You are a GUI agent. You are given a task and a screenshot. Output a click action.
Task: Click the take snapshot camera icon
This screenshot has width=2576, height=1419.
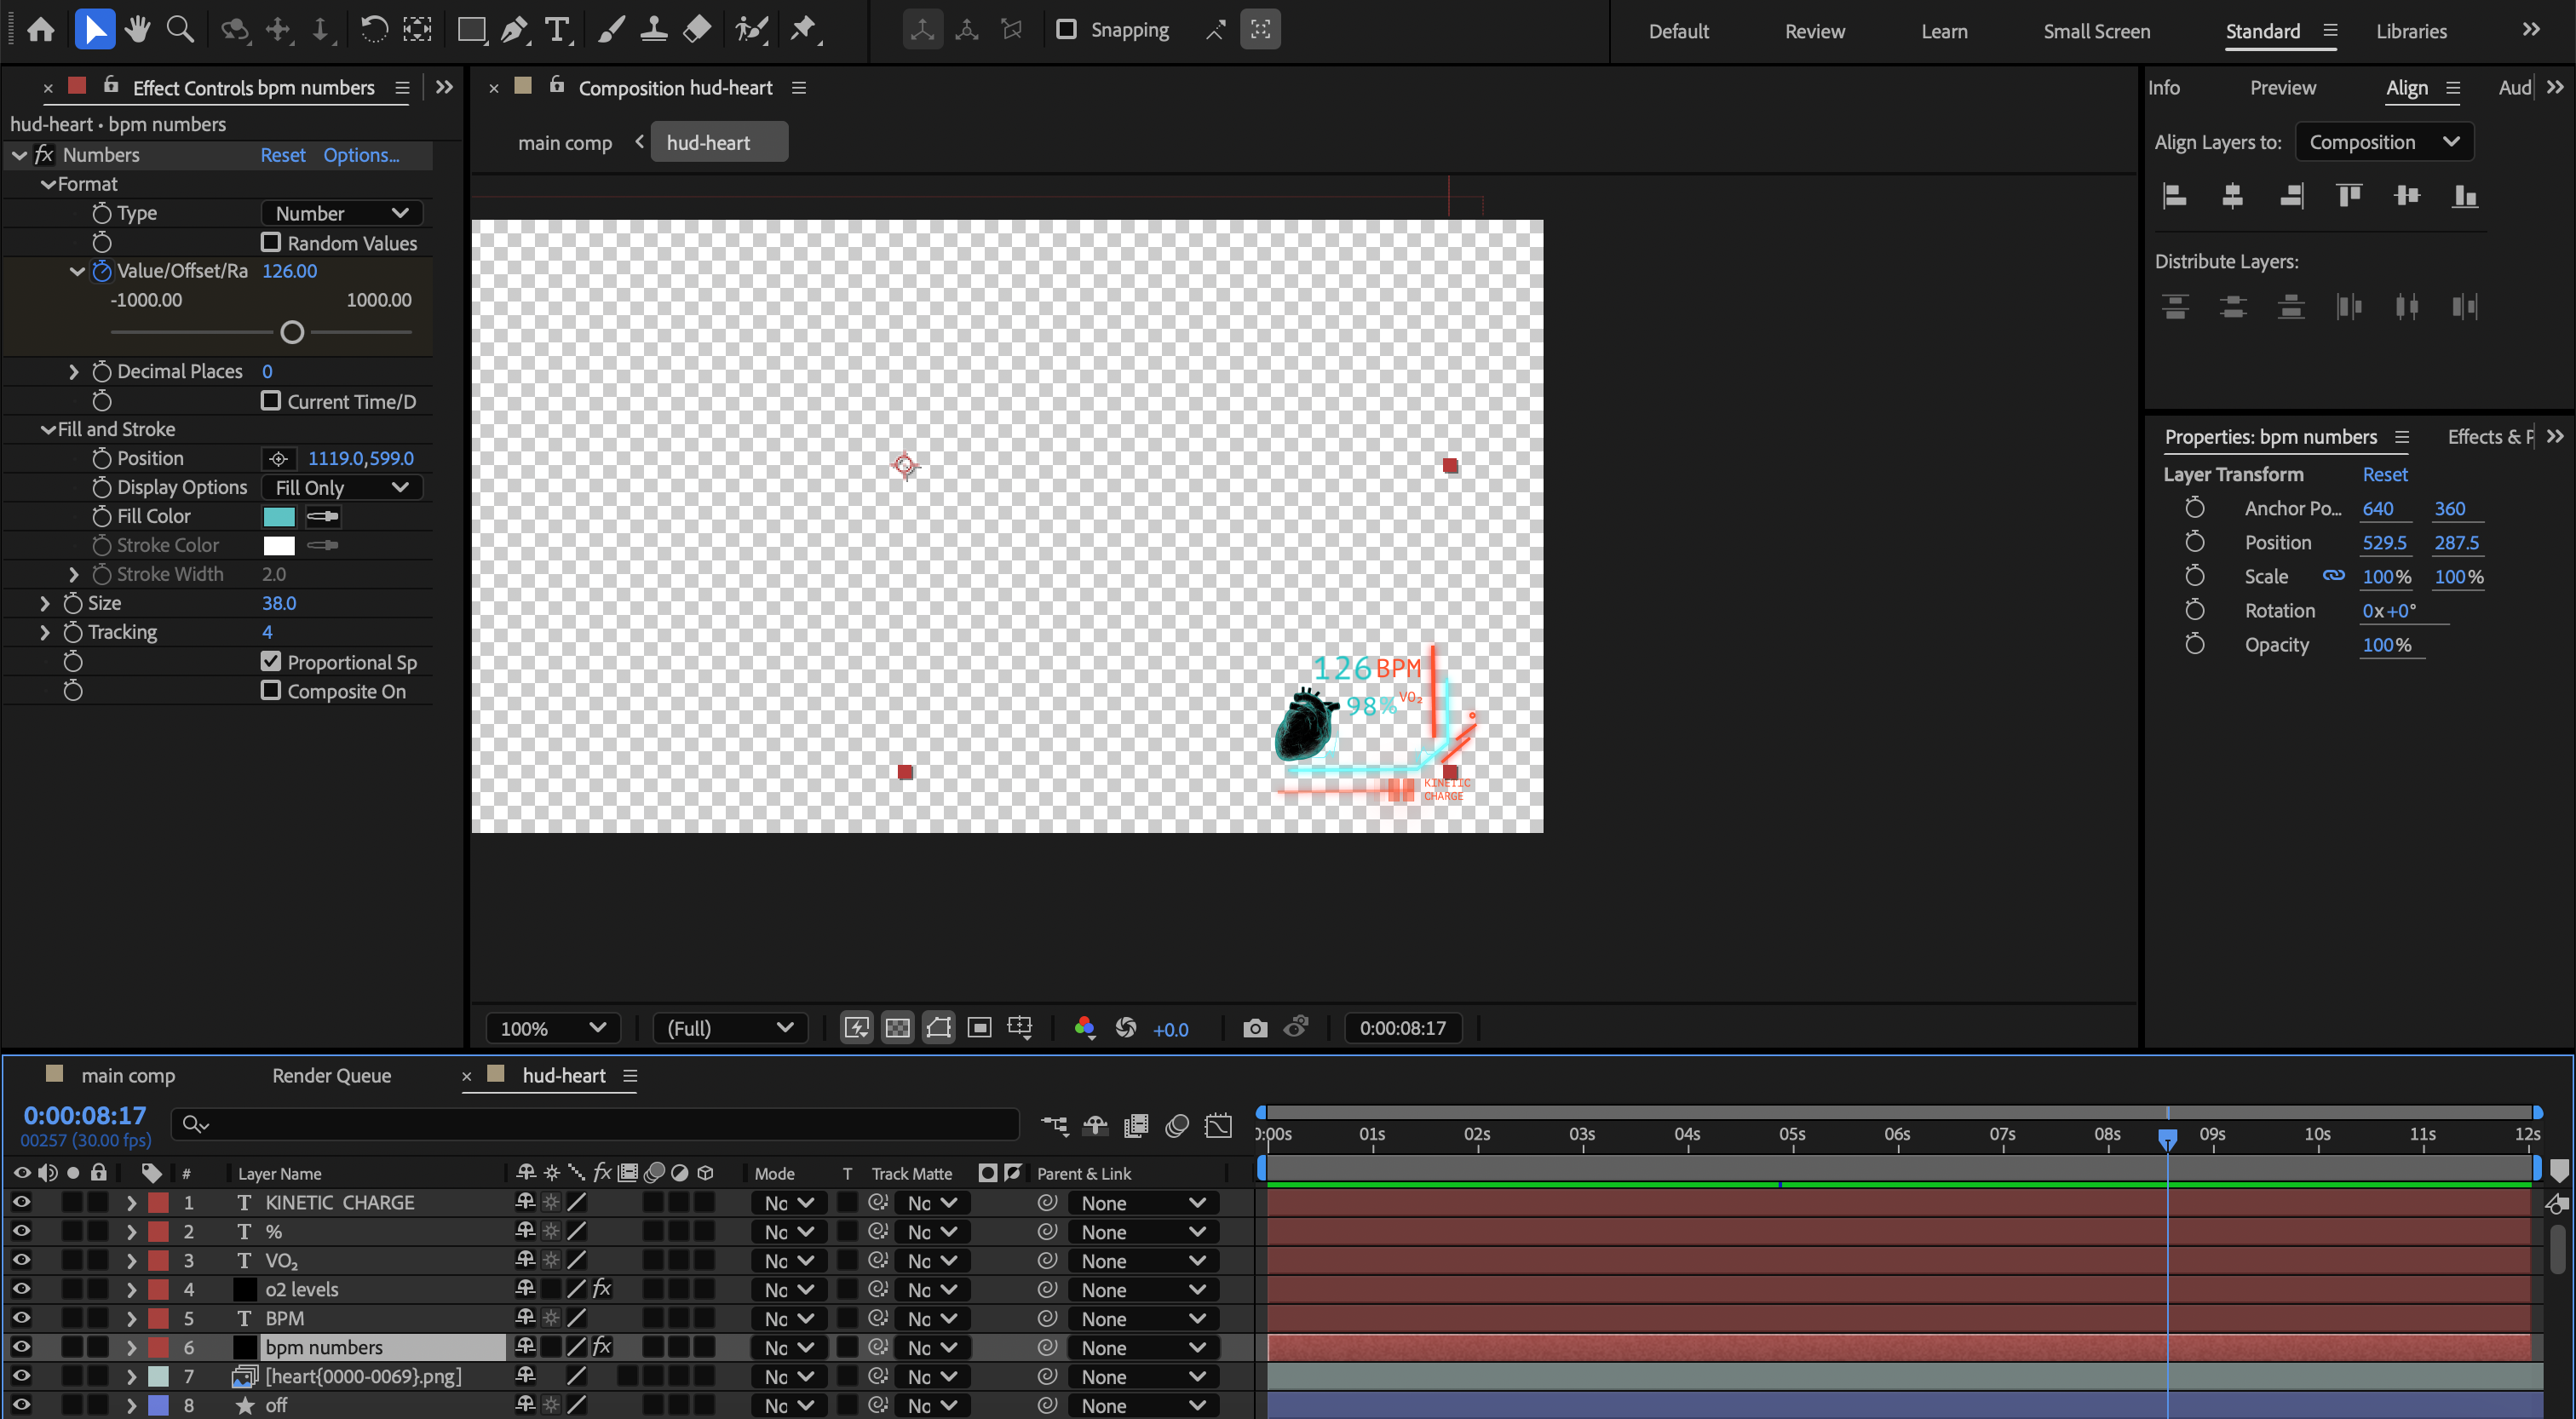tap(1254, 1028)
